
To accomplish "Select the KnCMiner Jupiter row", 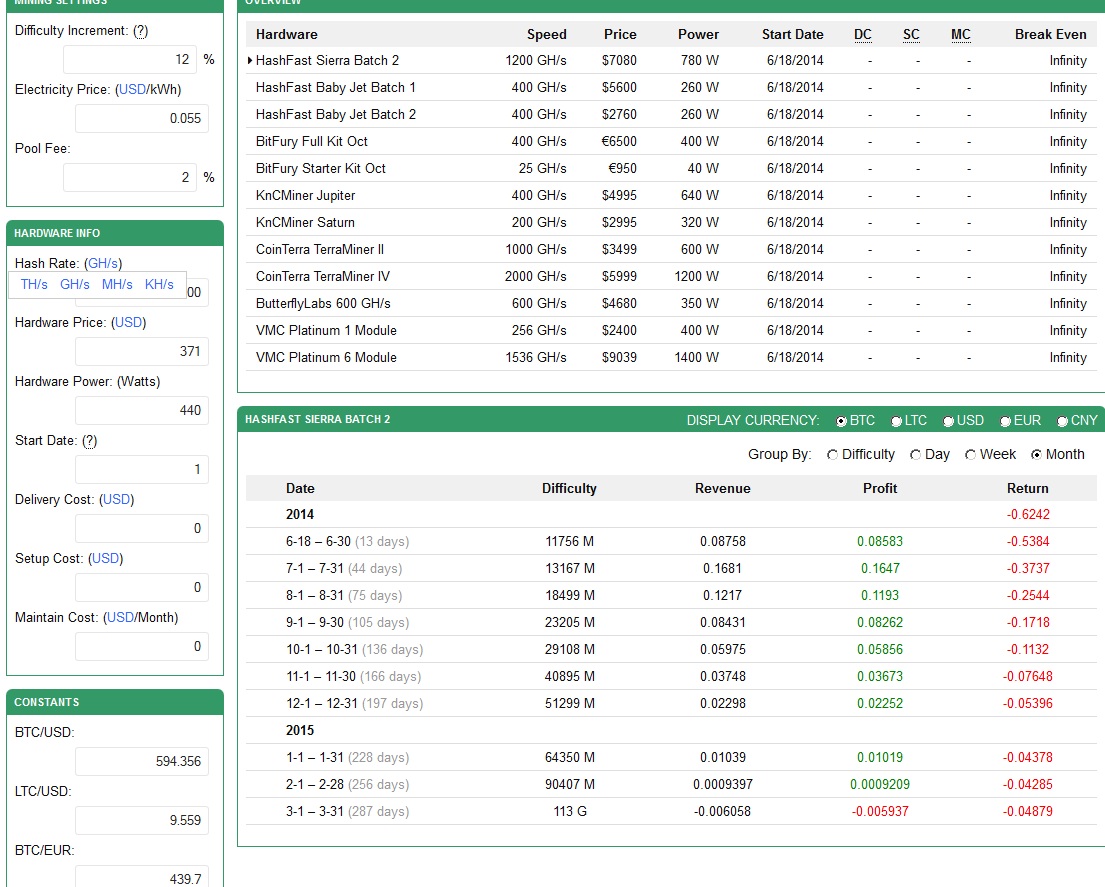I will [x=671, y=195].
